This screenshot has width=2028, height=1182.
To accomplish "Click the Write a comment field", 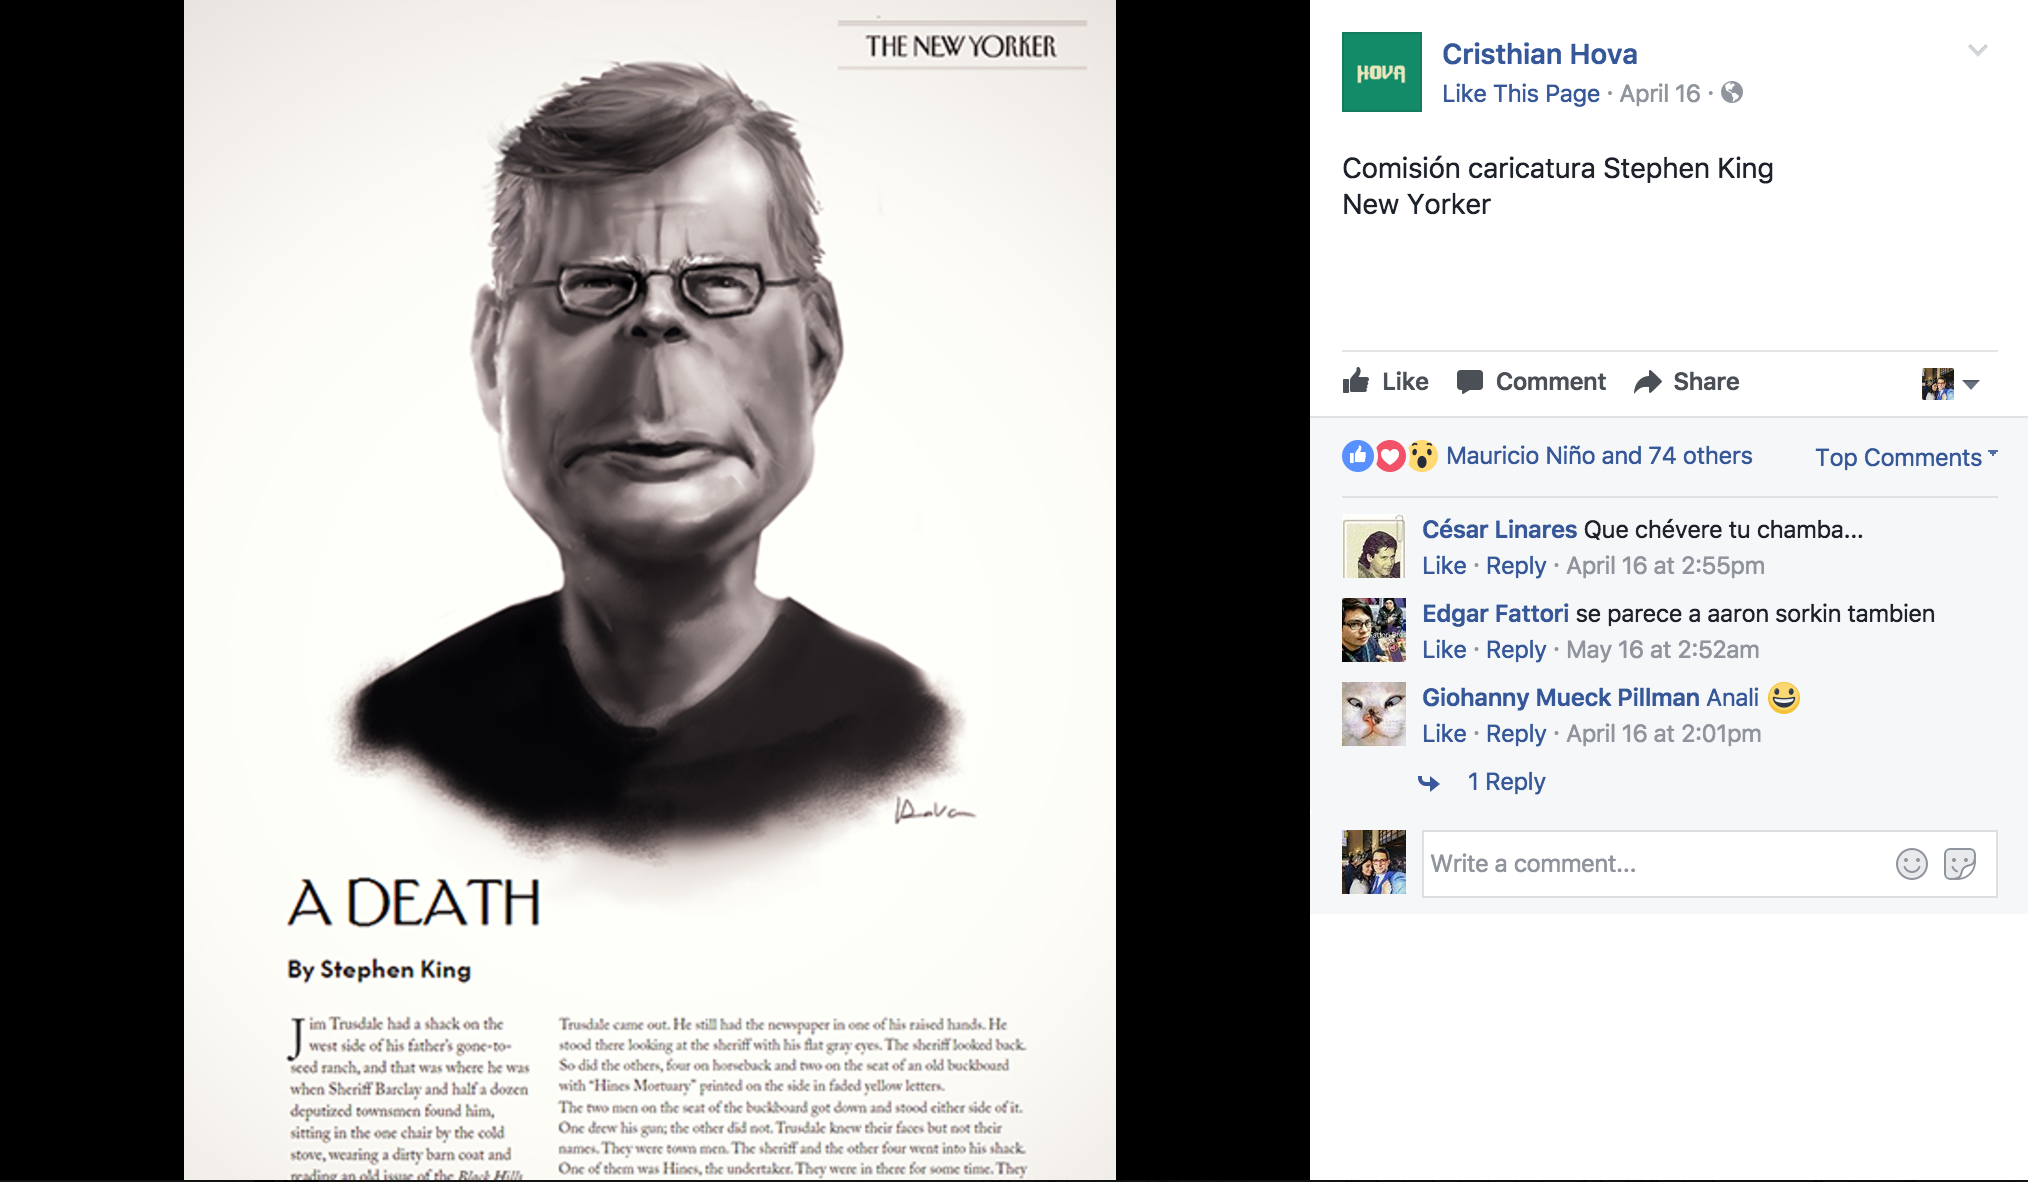I will pos(1656,864).
